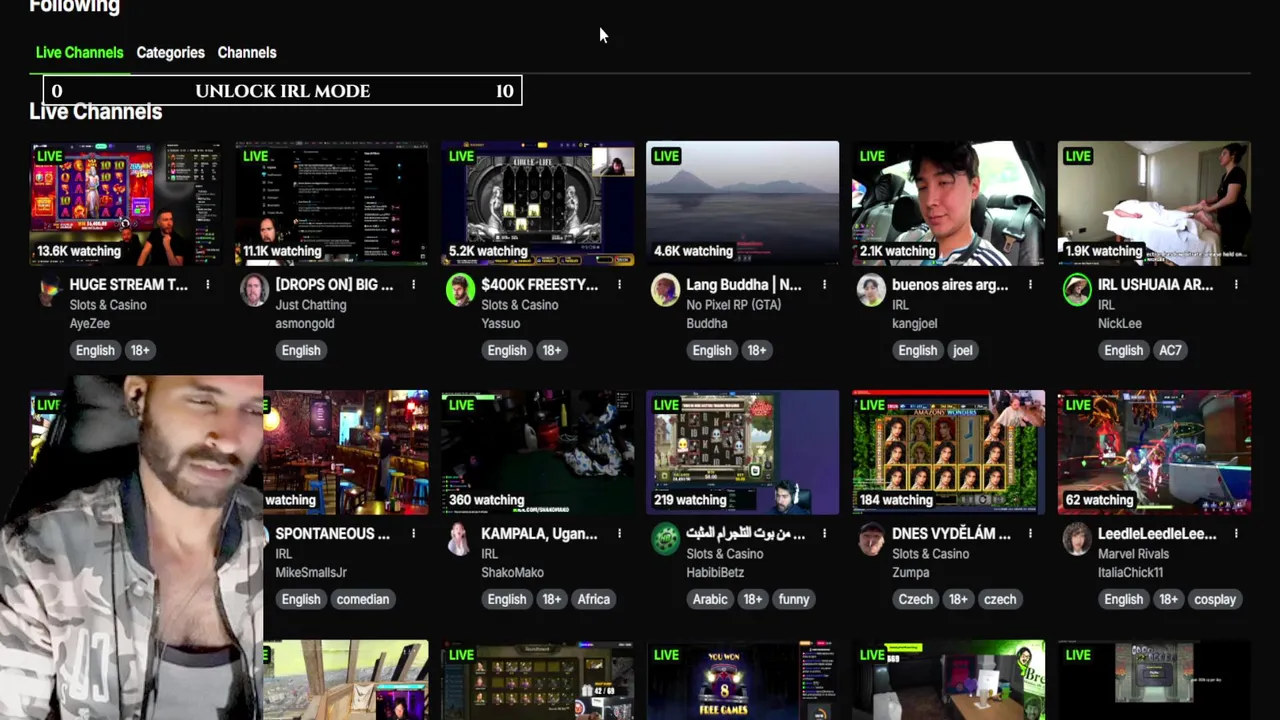Open options menu for DNES VYDĚLÁM stream

point(1030,534)
